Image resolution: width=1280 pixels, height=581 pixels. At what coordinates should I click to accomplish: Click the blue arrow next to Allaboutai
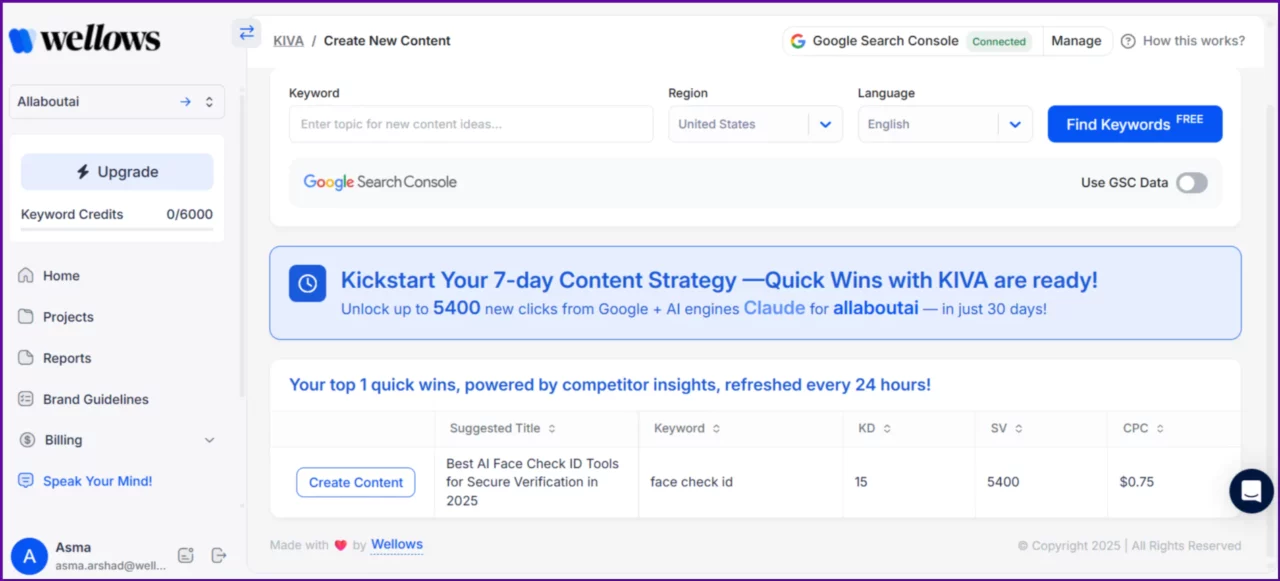185,102
